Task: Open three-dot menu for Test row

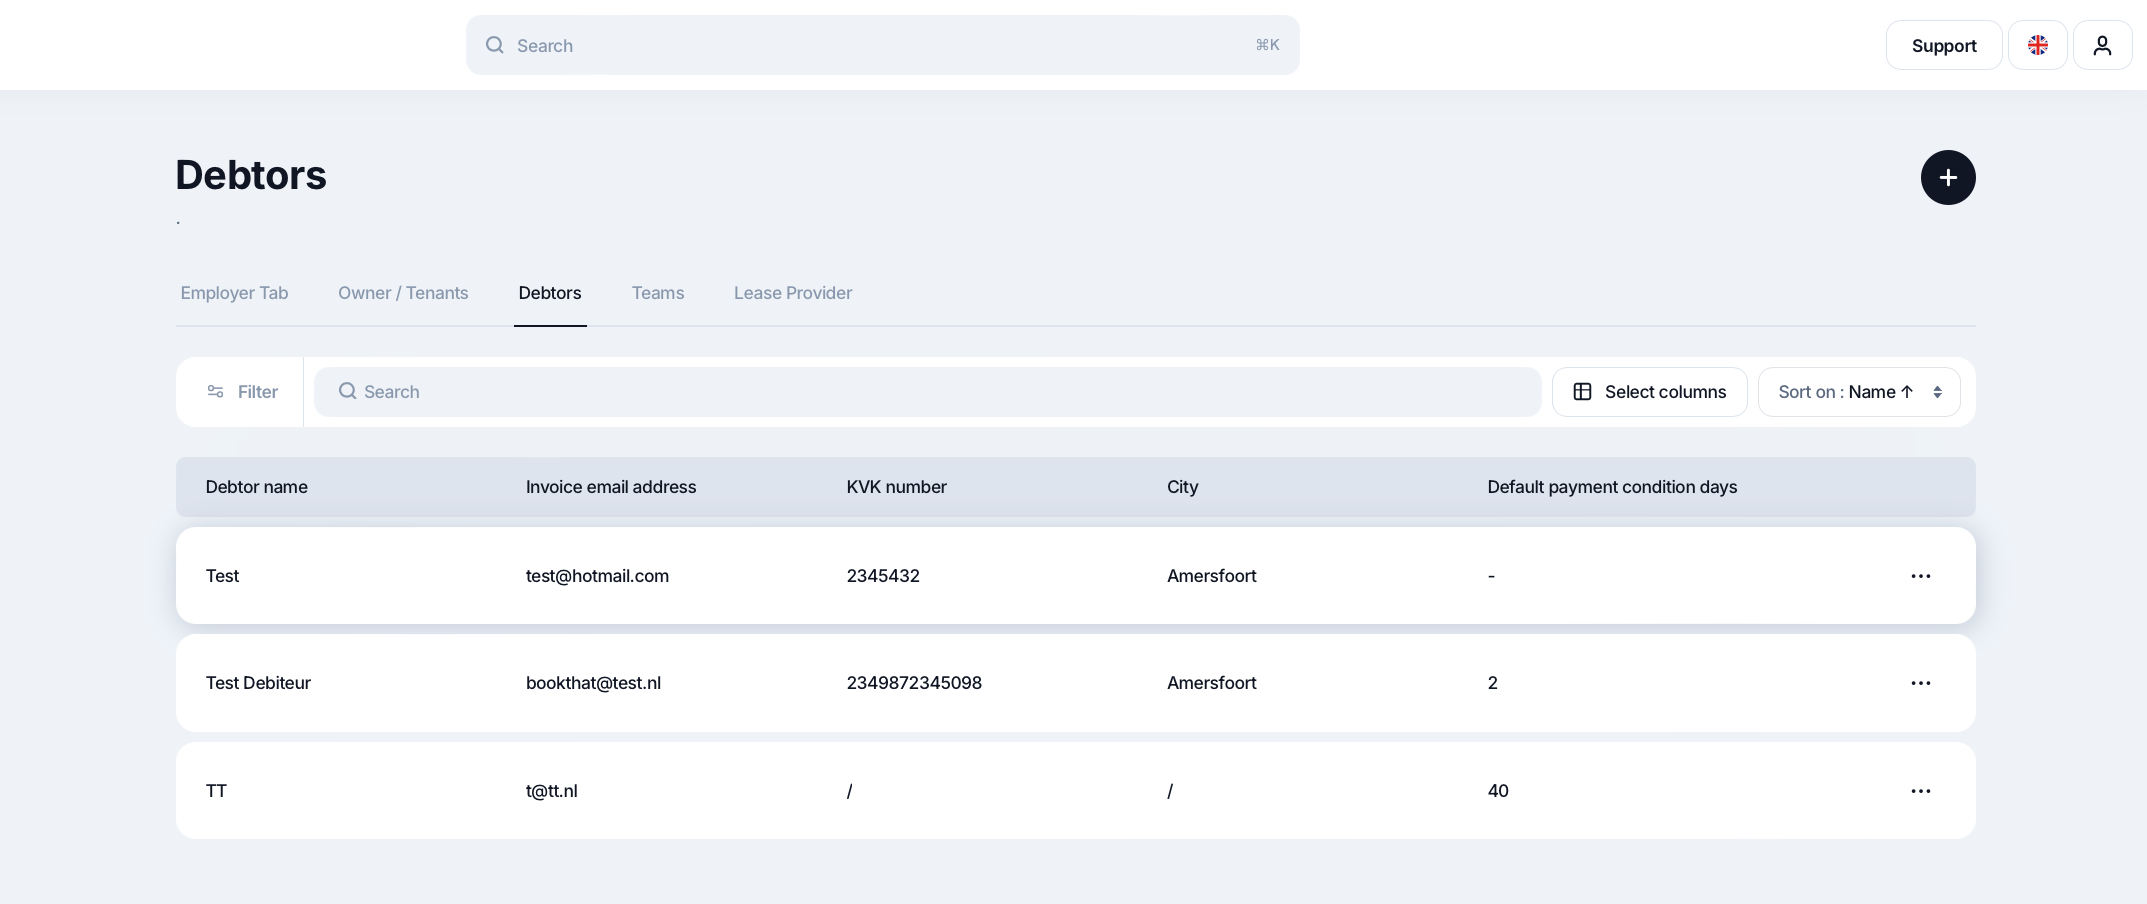Action: tap(1920, 576)
